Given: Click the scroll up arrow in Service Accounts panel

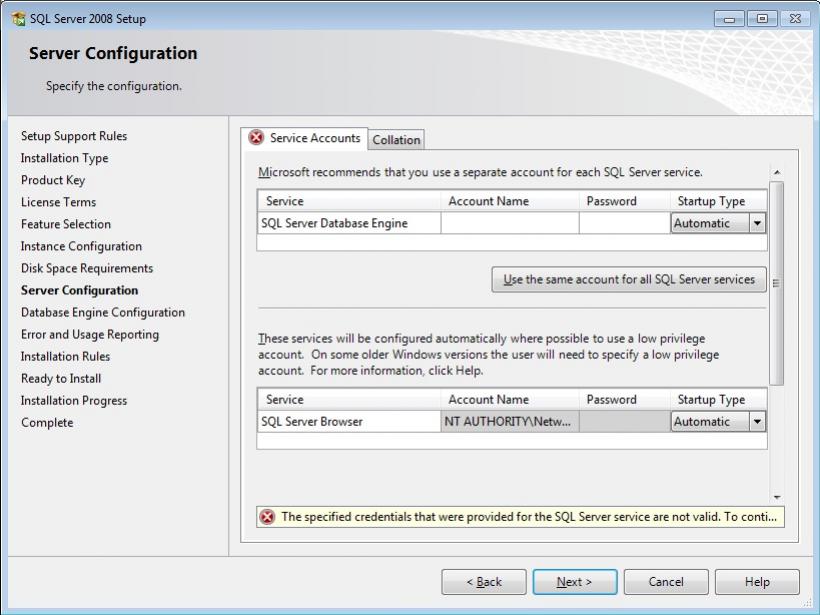Looking at the screenshot, I should [x=777, y=172].
